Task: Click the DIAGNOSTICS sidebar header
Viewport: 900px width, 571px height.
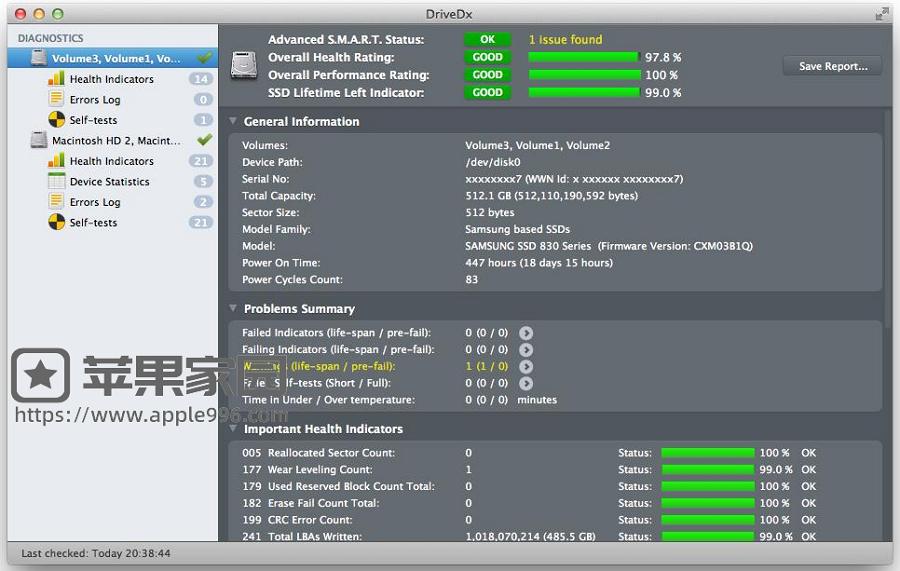Action: tap(51, 38)
